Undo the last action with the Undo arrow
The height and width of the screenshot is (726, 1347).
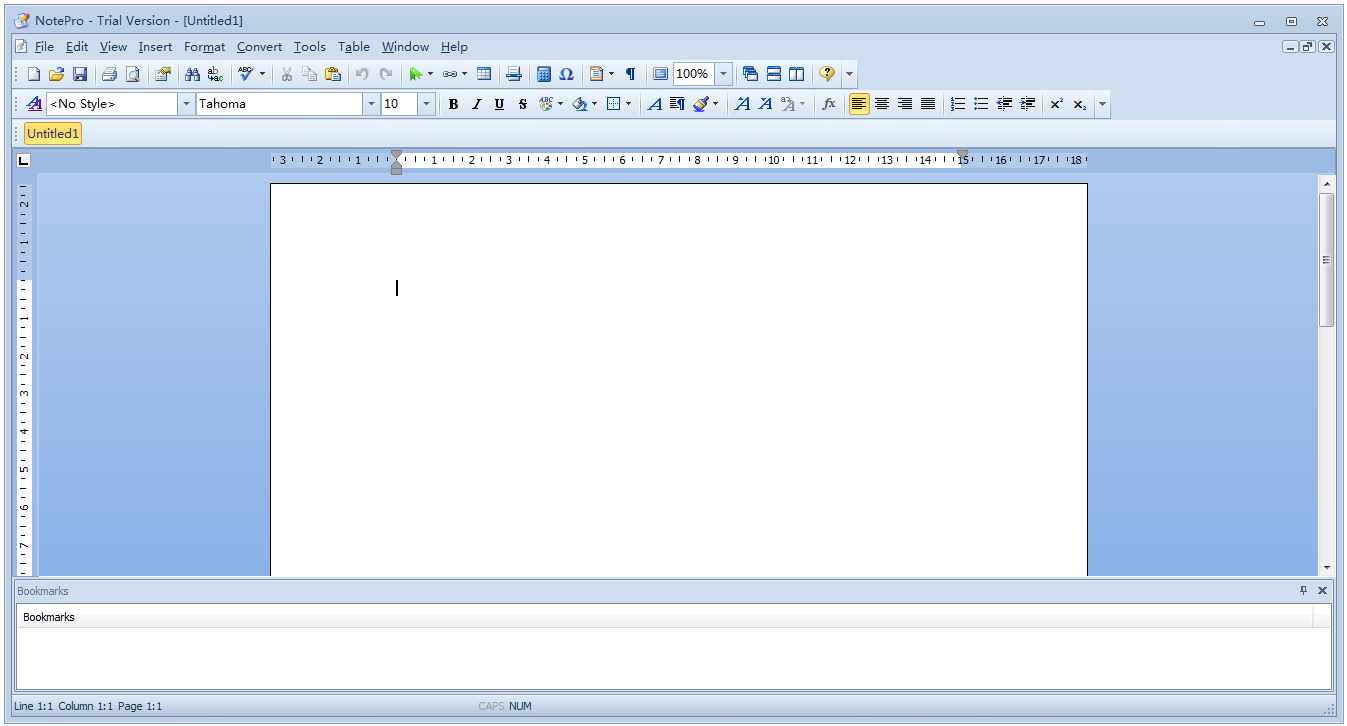click(362, 74)
